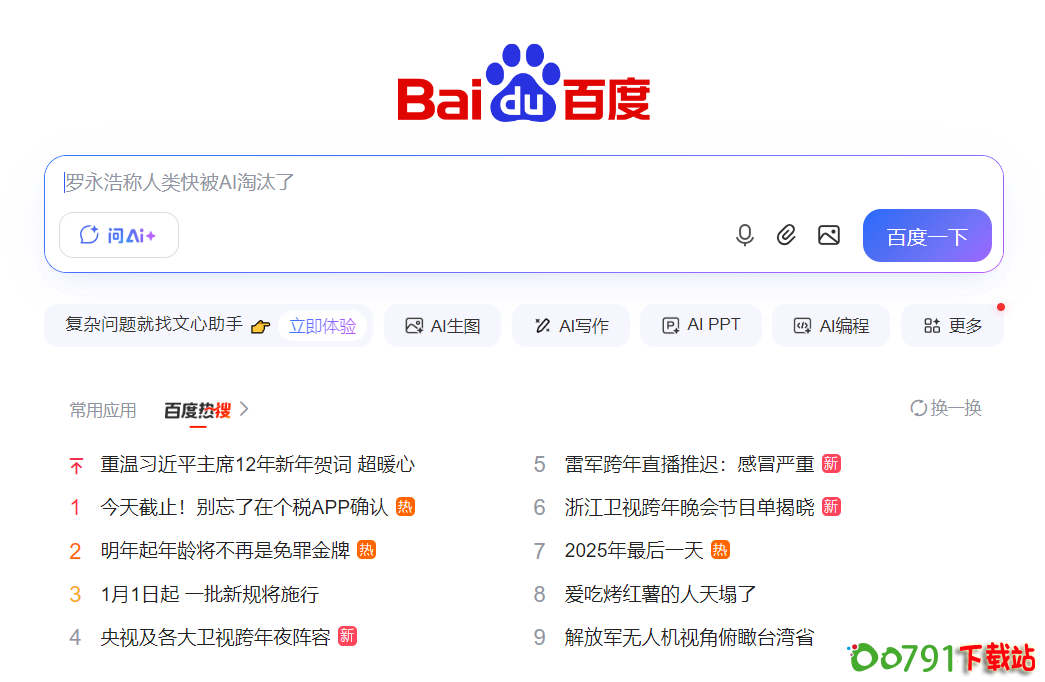This screenshot has width=1045, height=682.
Task: Open the AI生图 tool
Action: click(442, 325)
